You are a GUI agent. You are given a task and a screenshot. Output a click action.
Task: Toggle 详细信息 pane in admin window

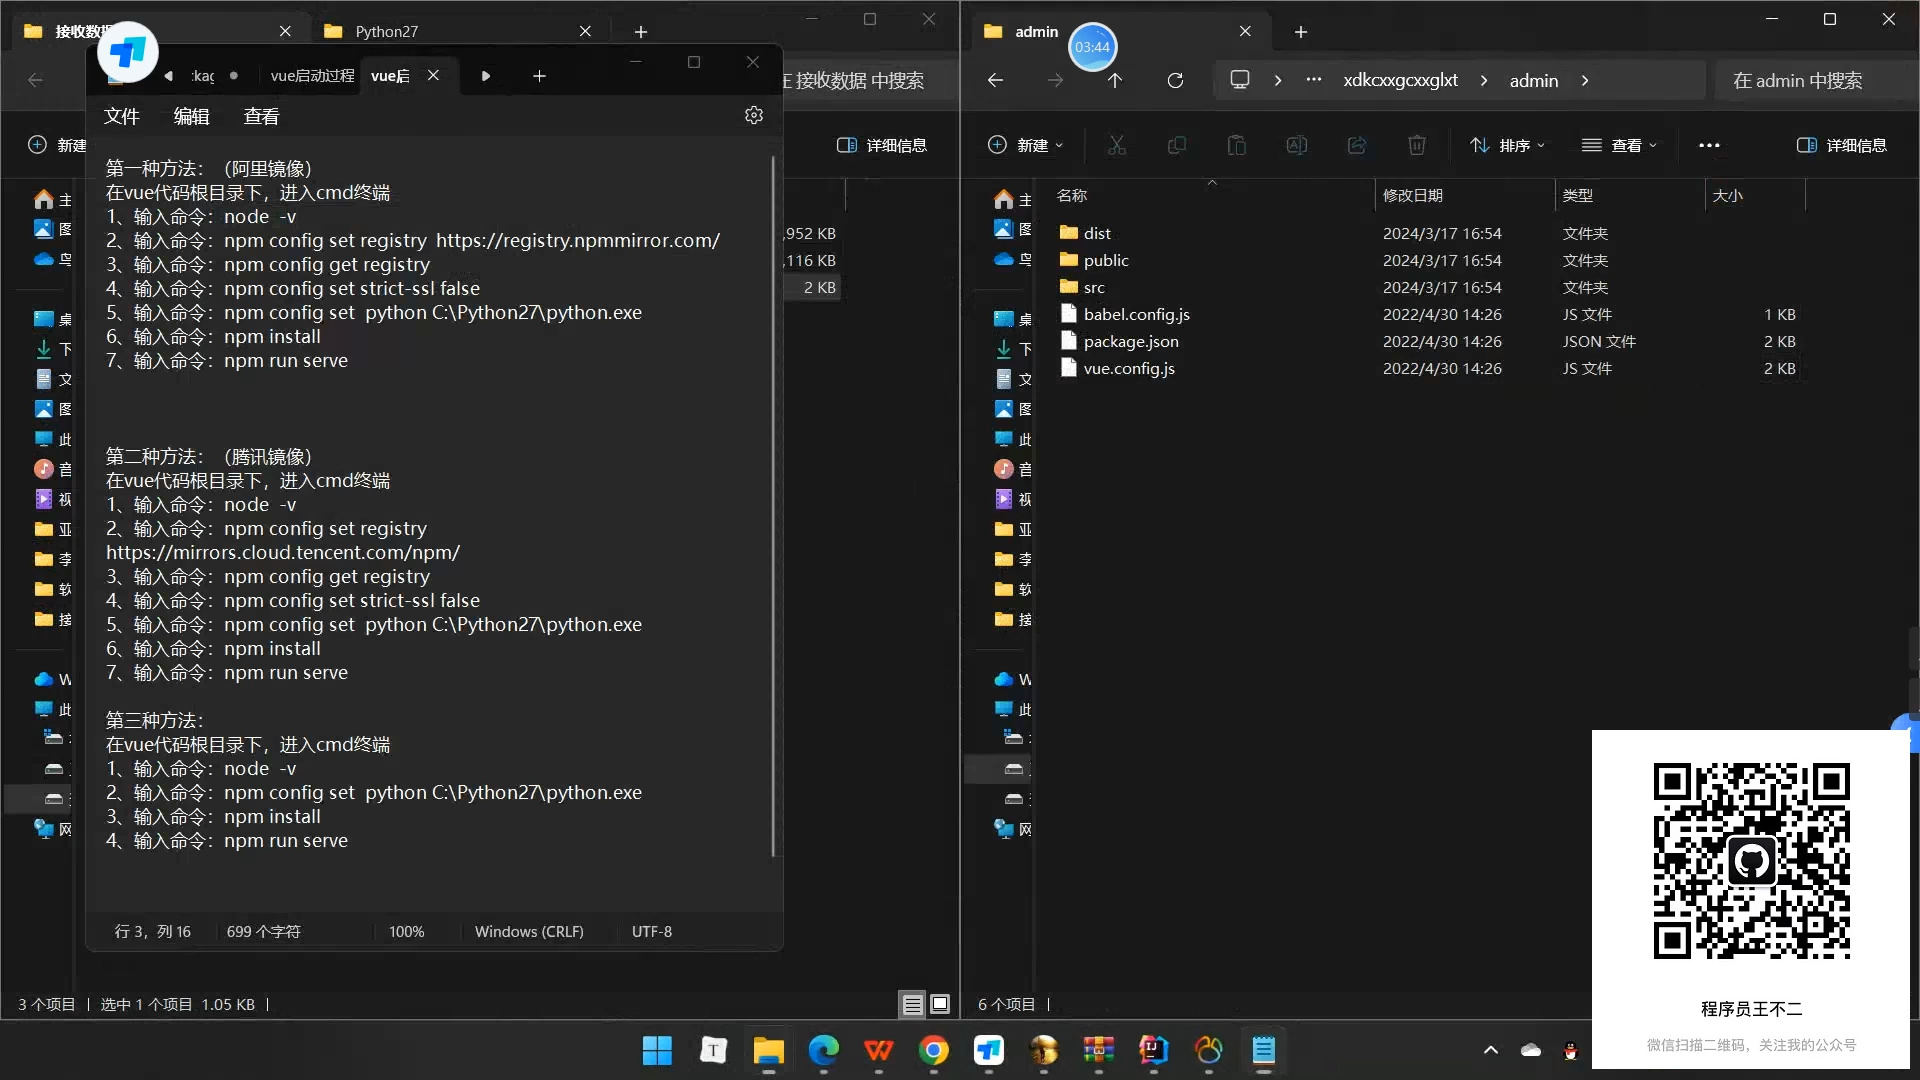pos(1842,145)
